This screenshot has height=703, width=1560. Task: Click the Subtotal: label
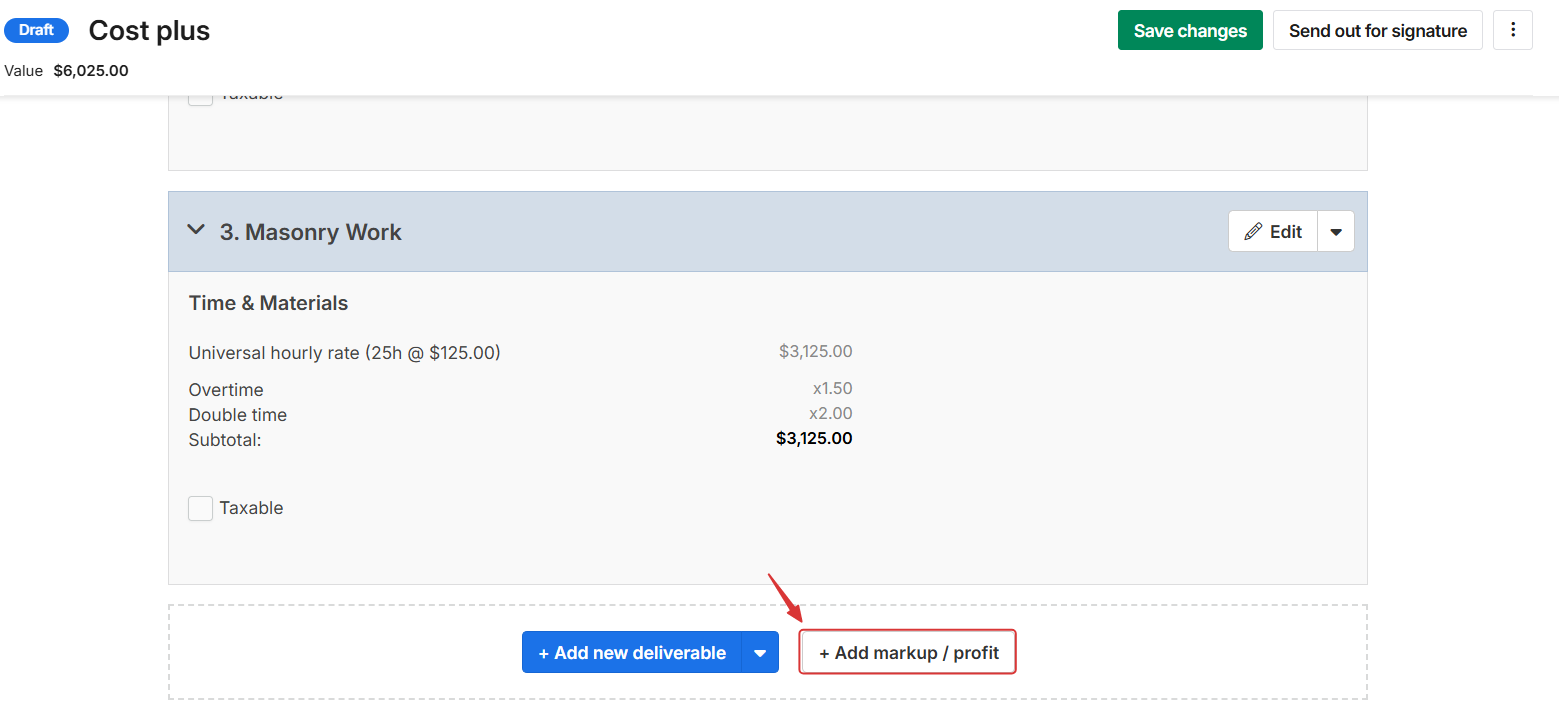click(x=225, y=440)
